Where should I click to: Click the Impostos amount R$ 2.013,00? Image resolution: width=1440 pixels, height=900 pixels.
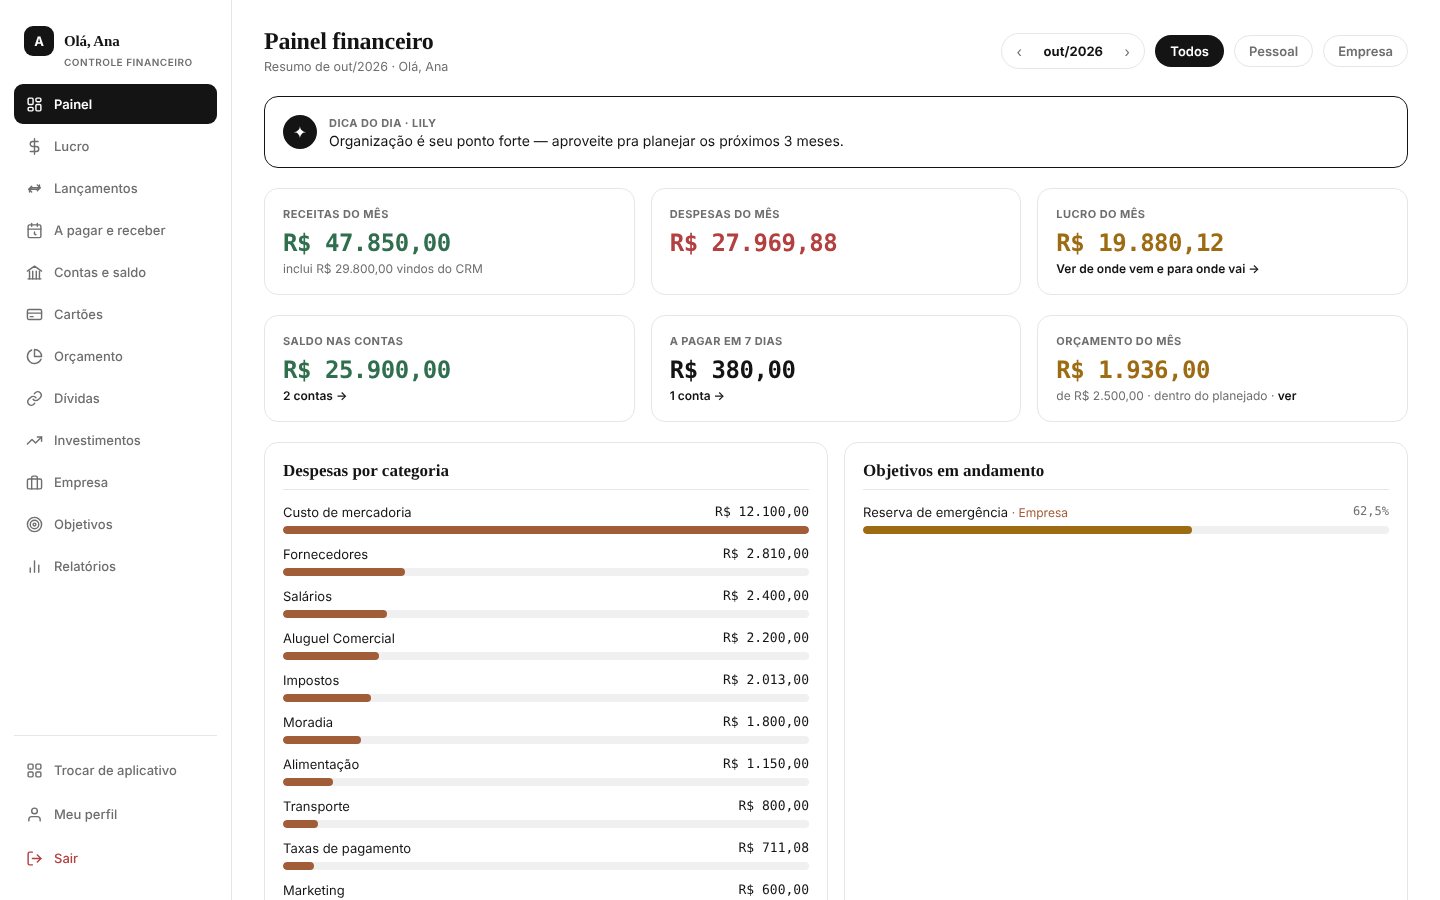pos(766,680)
